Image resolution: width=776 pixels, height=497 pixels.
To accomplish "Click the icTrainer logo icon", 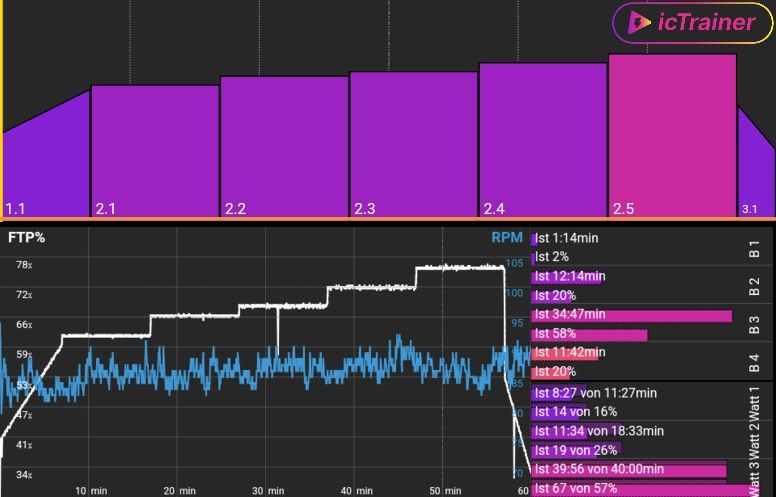I will click(x=636, y=22).
